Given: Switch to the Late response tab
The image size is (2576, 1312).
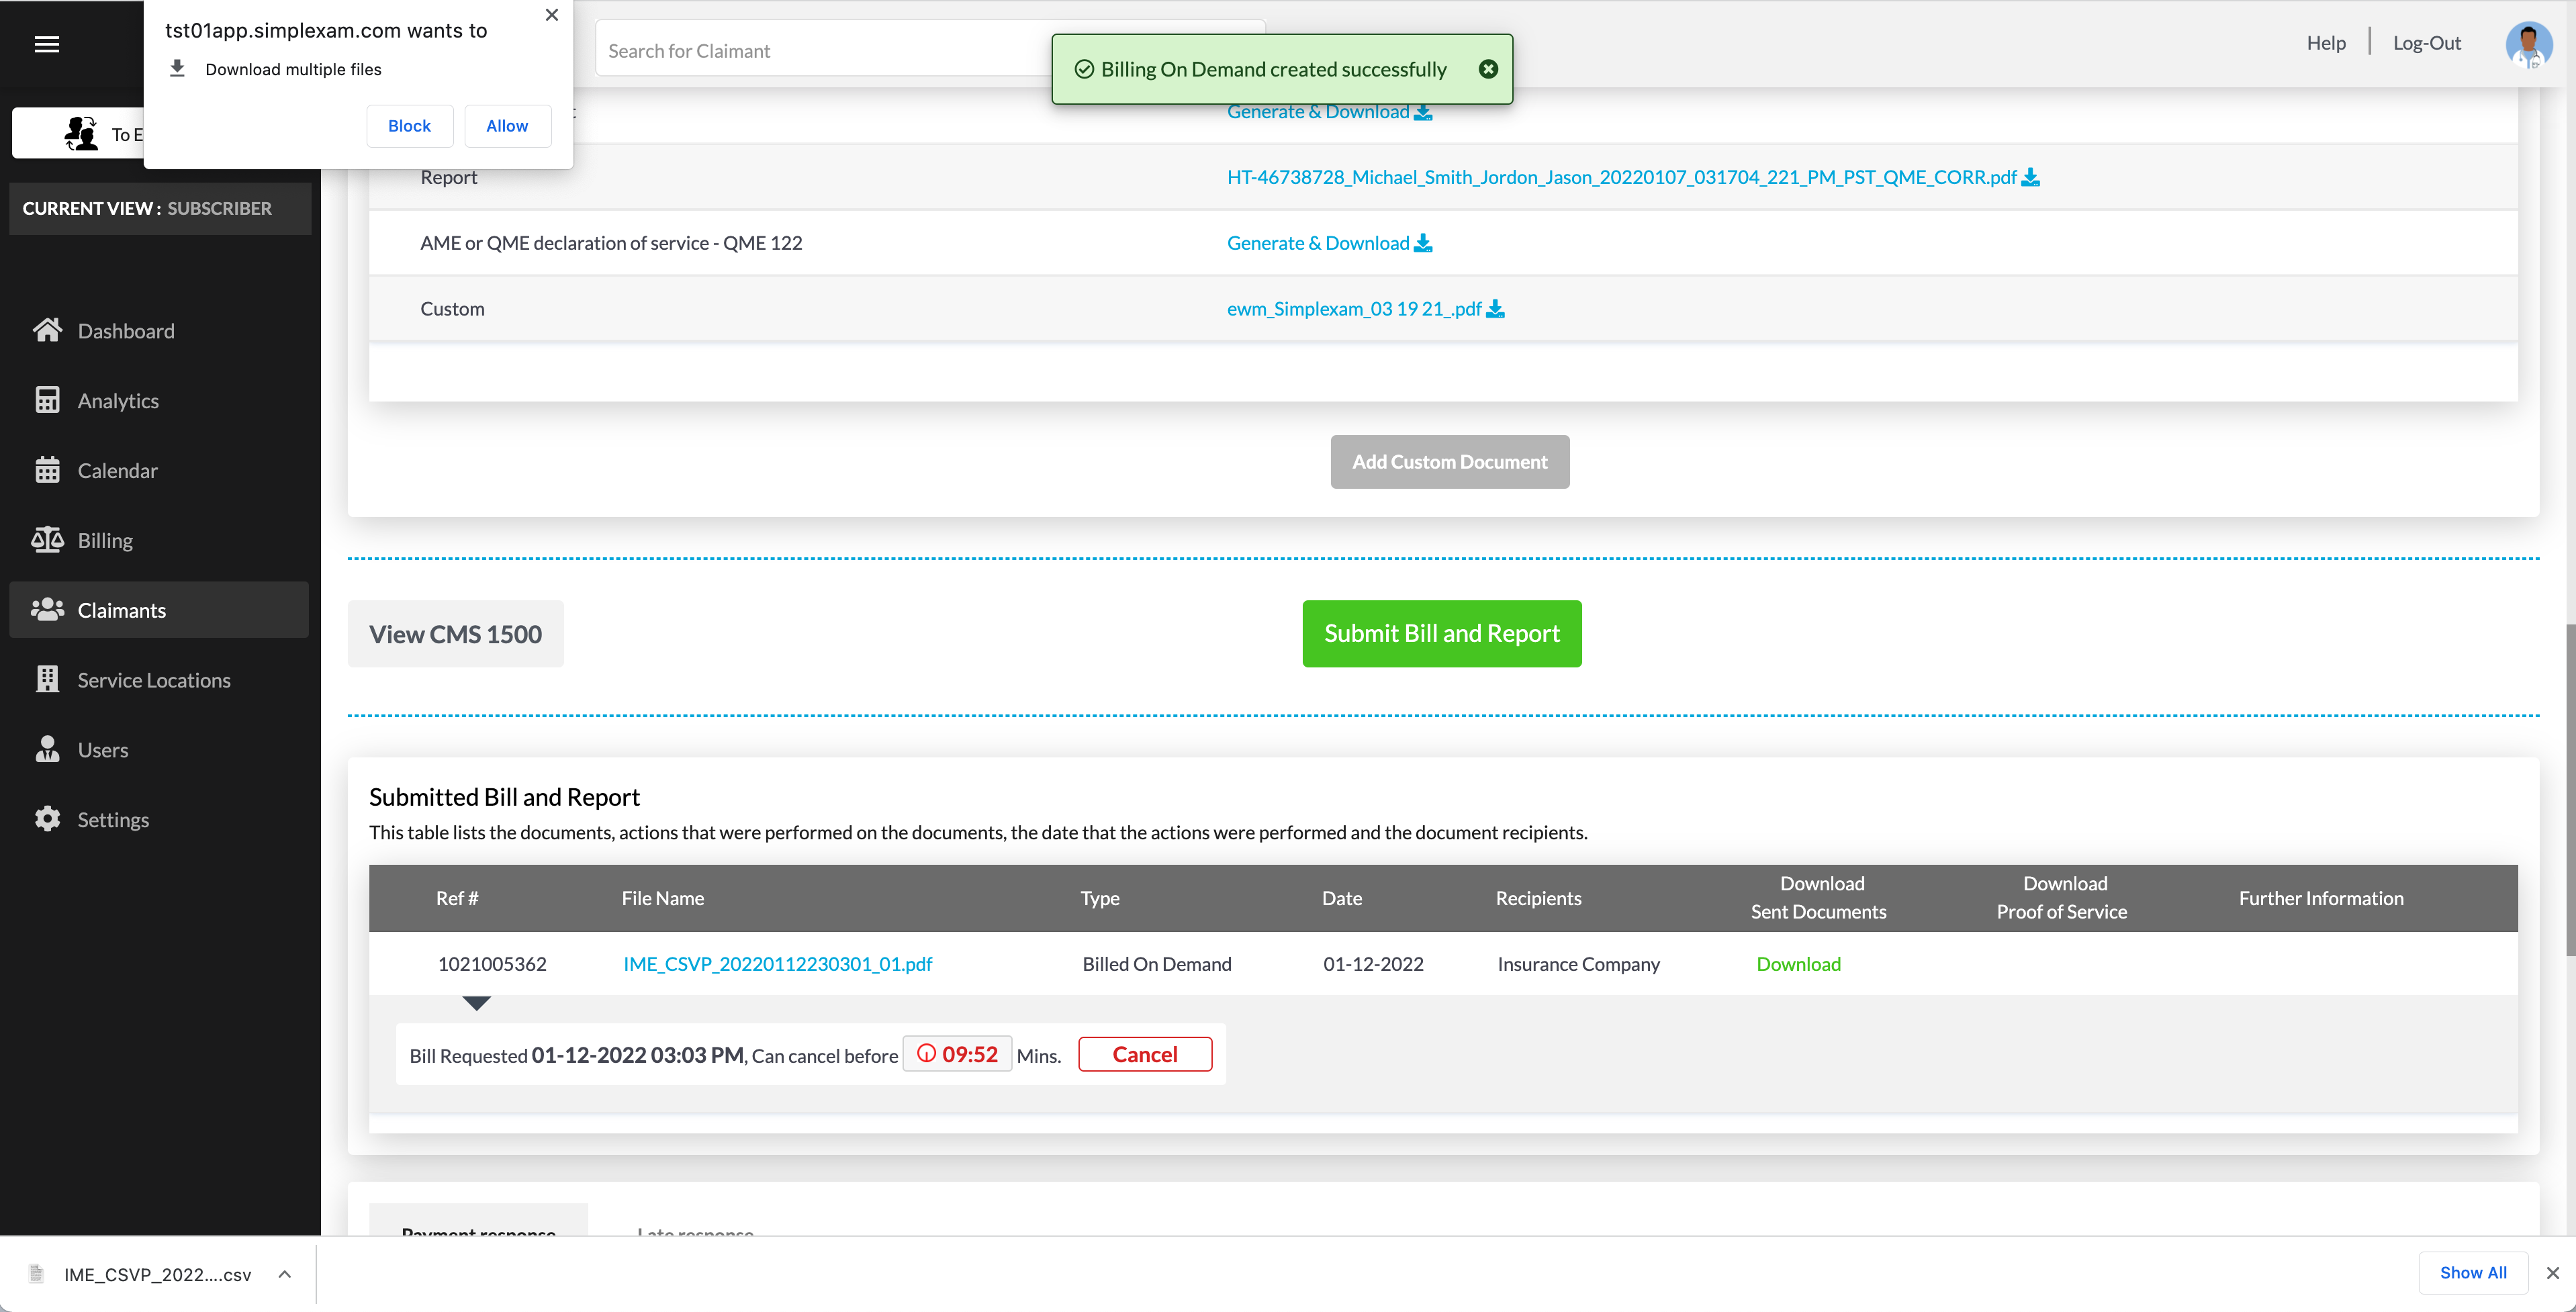Looking at the screenshot, I should coord(695,1230).
